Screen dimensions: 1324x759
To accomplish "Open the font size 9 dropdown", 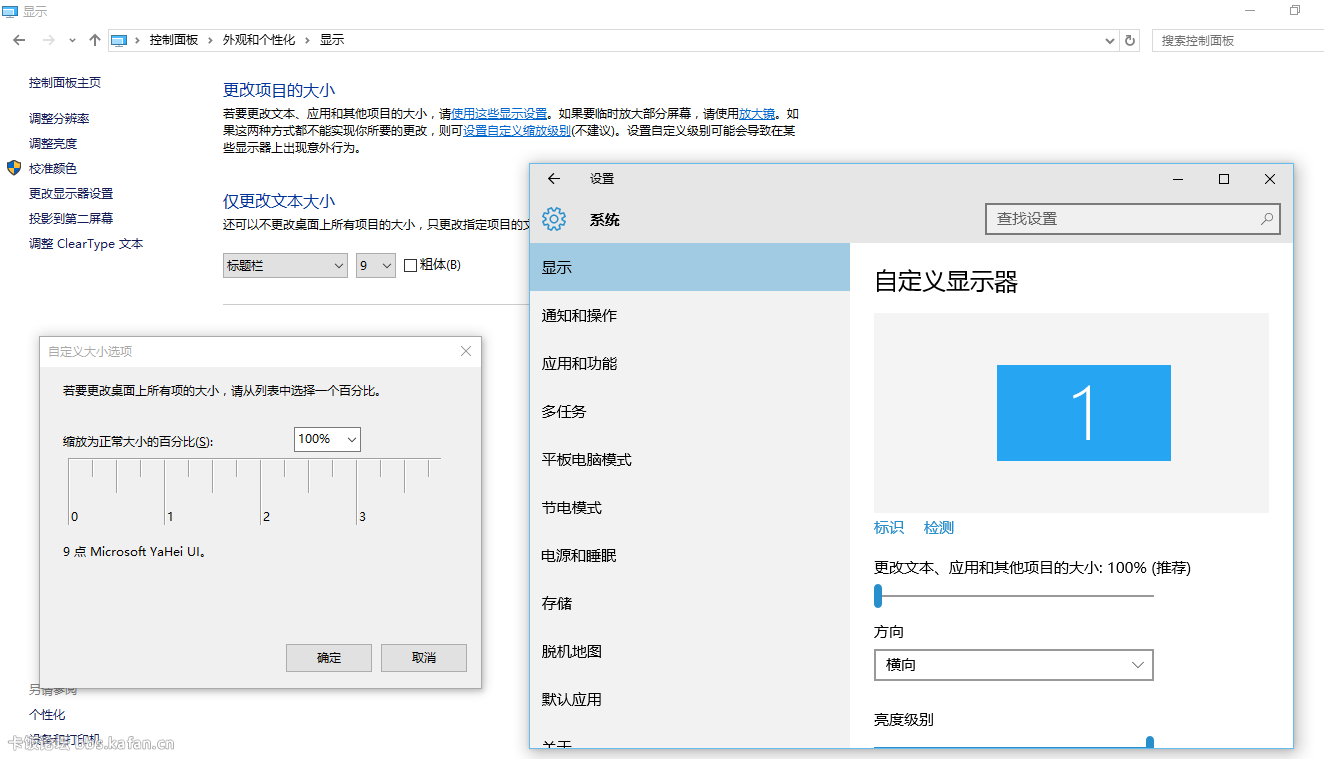I will click(376, 265).
